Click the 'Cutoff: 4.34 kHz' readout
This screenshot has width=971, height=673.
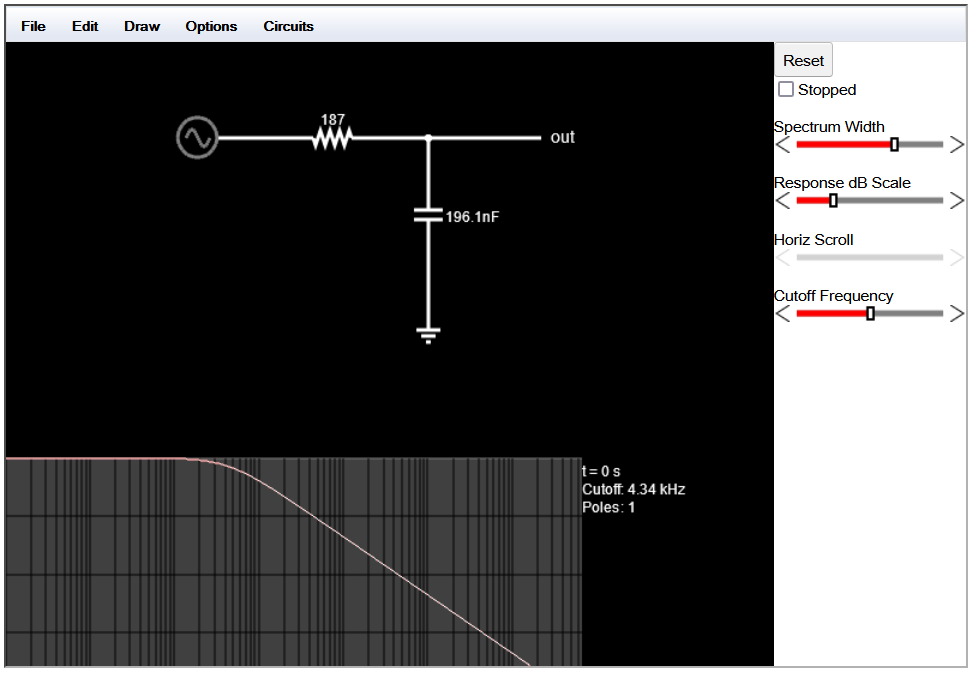(x=634, y=489)
